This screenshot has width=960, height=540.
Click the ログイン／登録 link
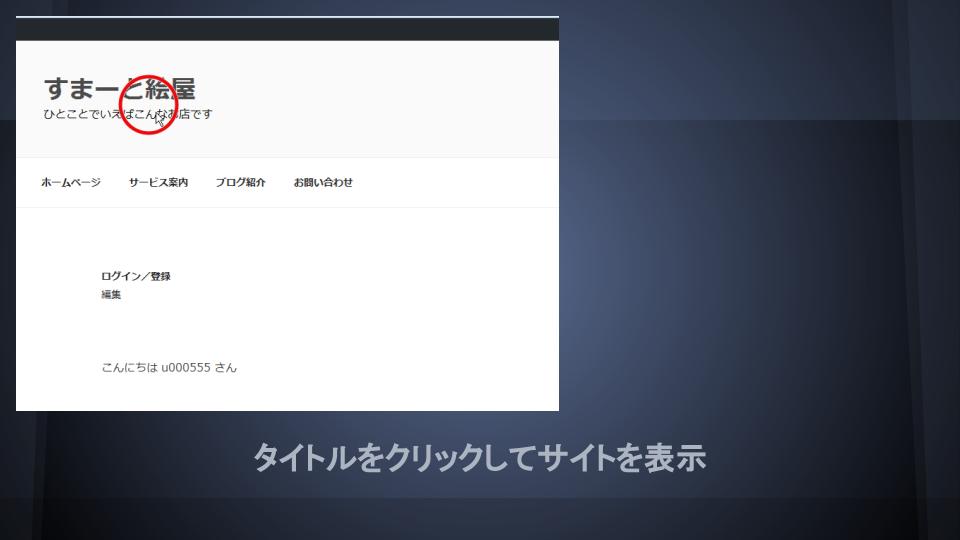[x=136, y=276]
